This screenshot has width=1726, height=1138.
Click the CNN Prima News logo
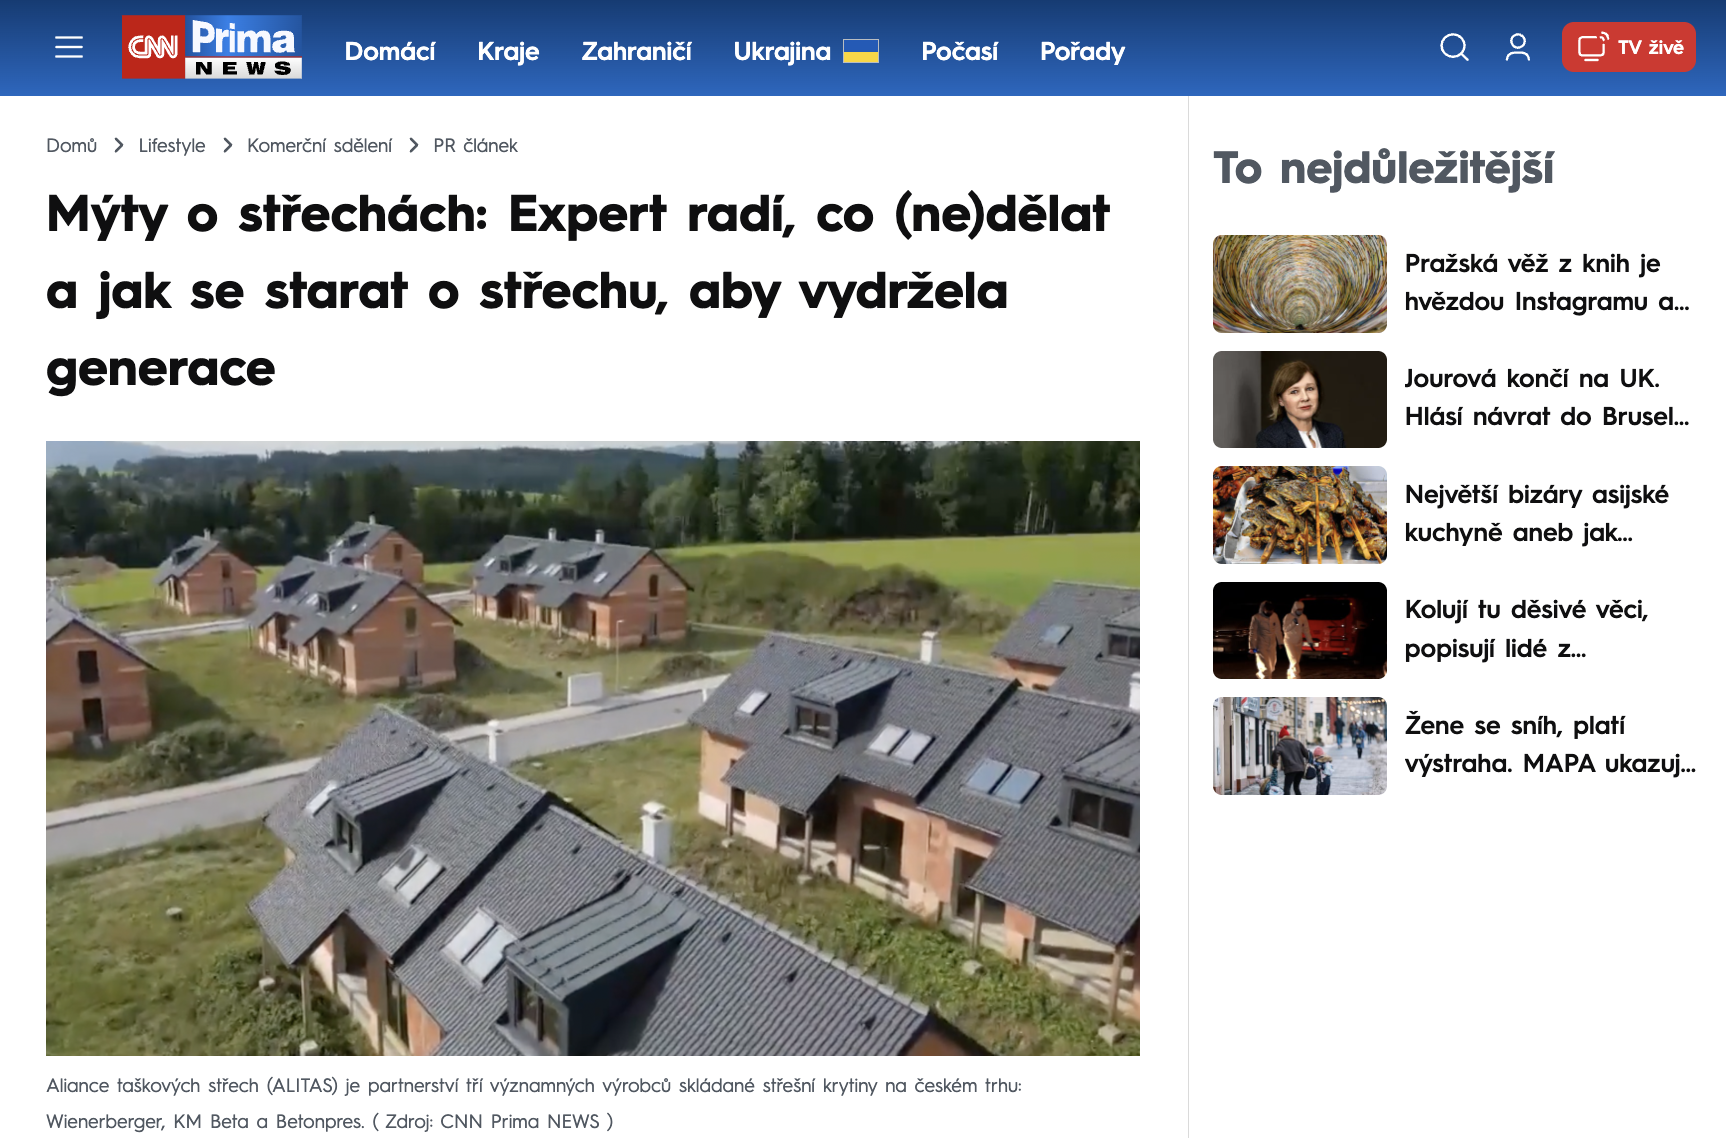(x=210, y=47)
